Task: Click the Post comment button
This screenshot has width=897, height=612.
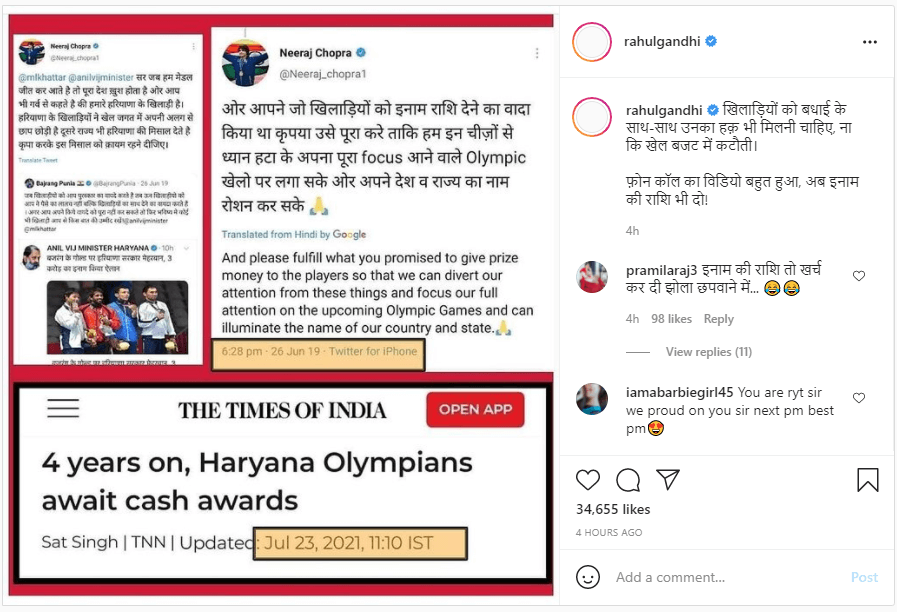Action: [864, 577]
